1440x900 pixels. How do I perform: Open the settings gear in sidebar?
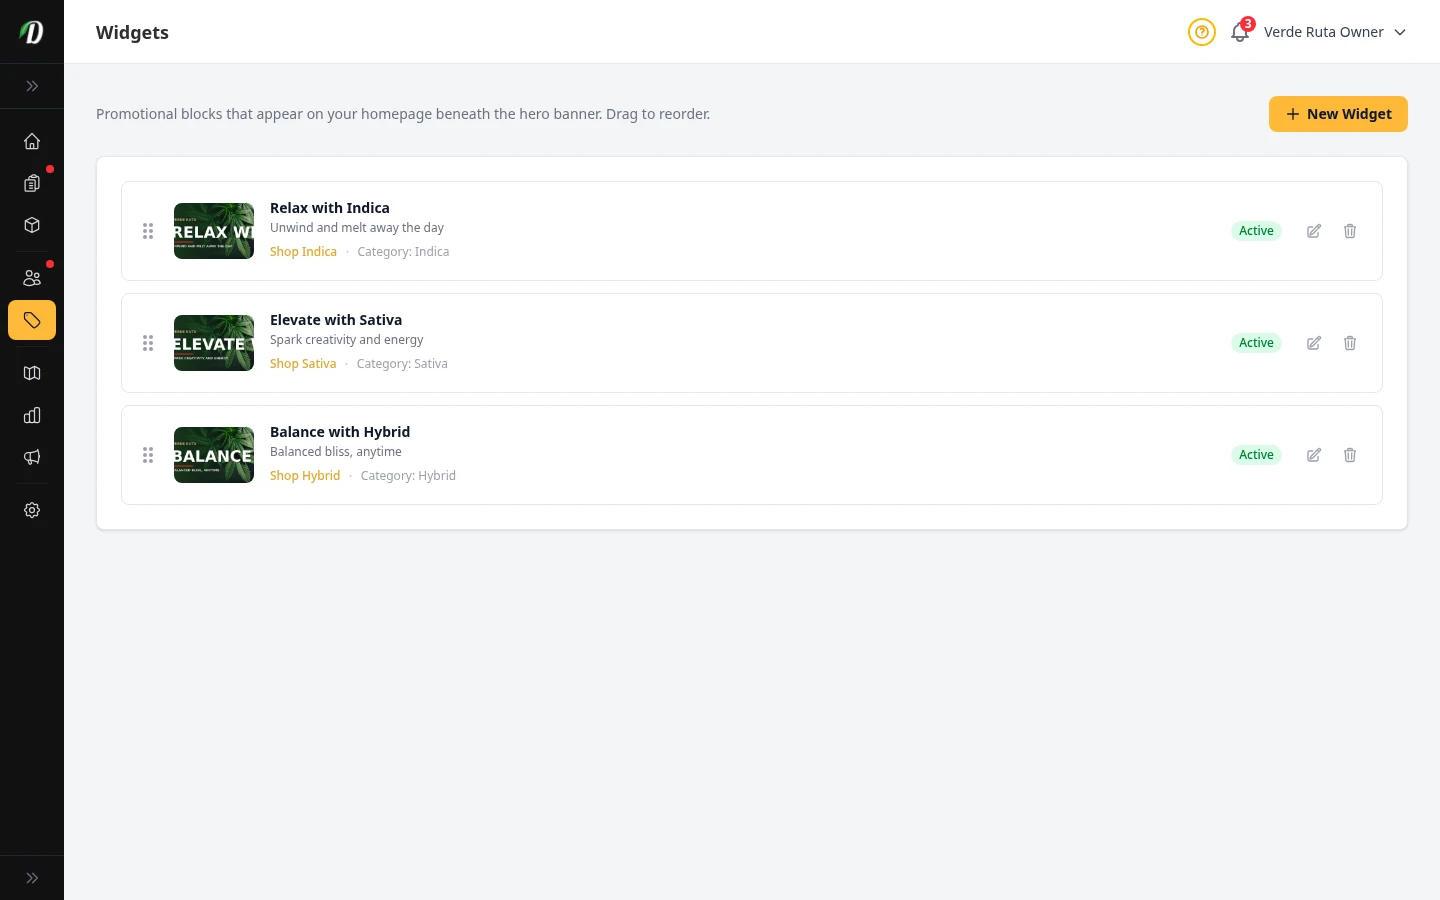tap(32, 510)
